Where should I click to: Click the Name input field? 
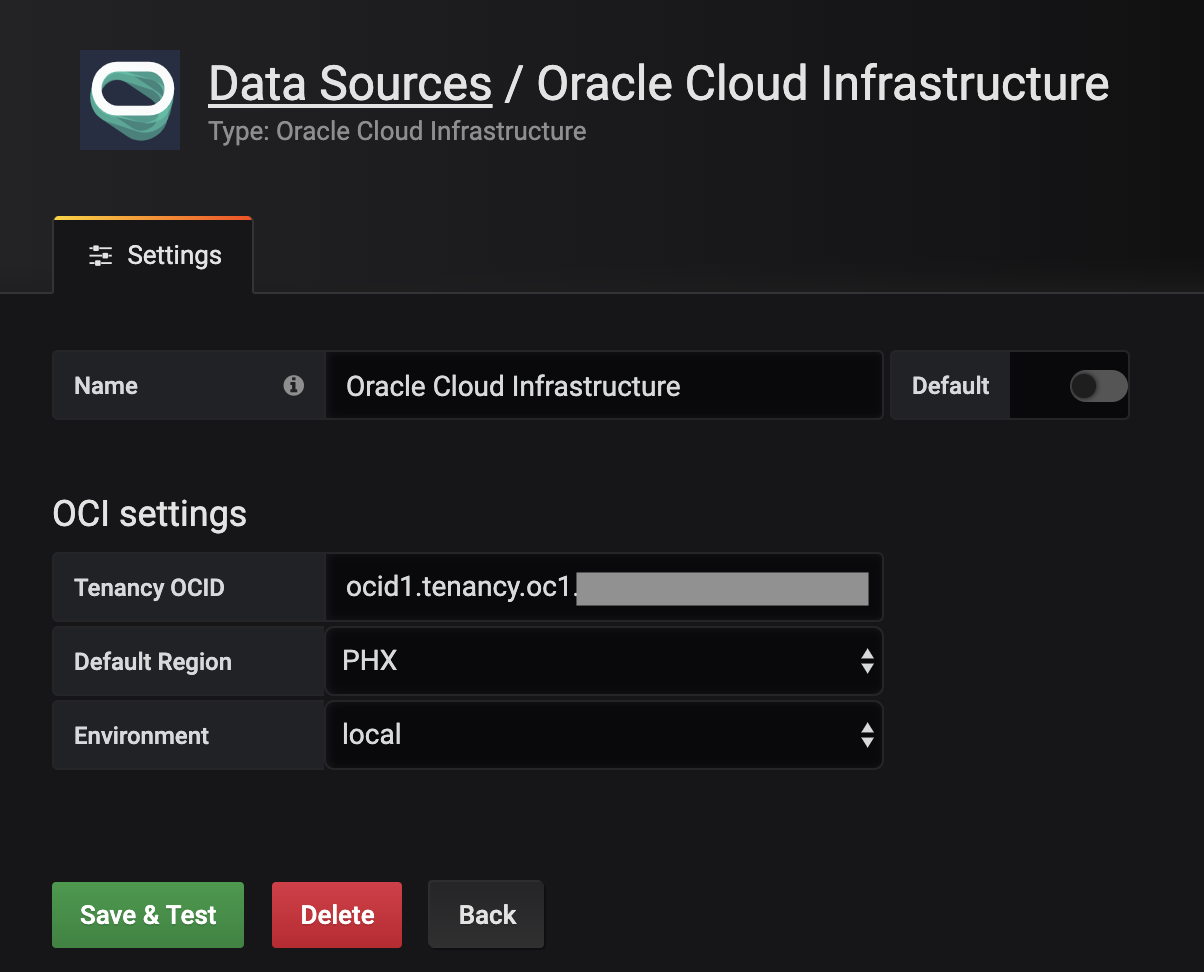click(604, 385)
